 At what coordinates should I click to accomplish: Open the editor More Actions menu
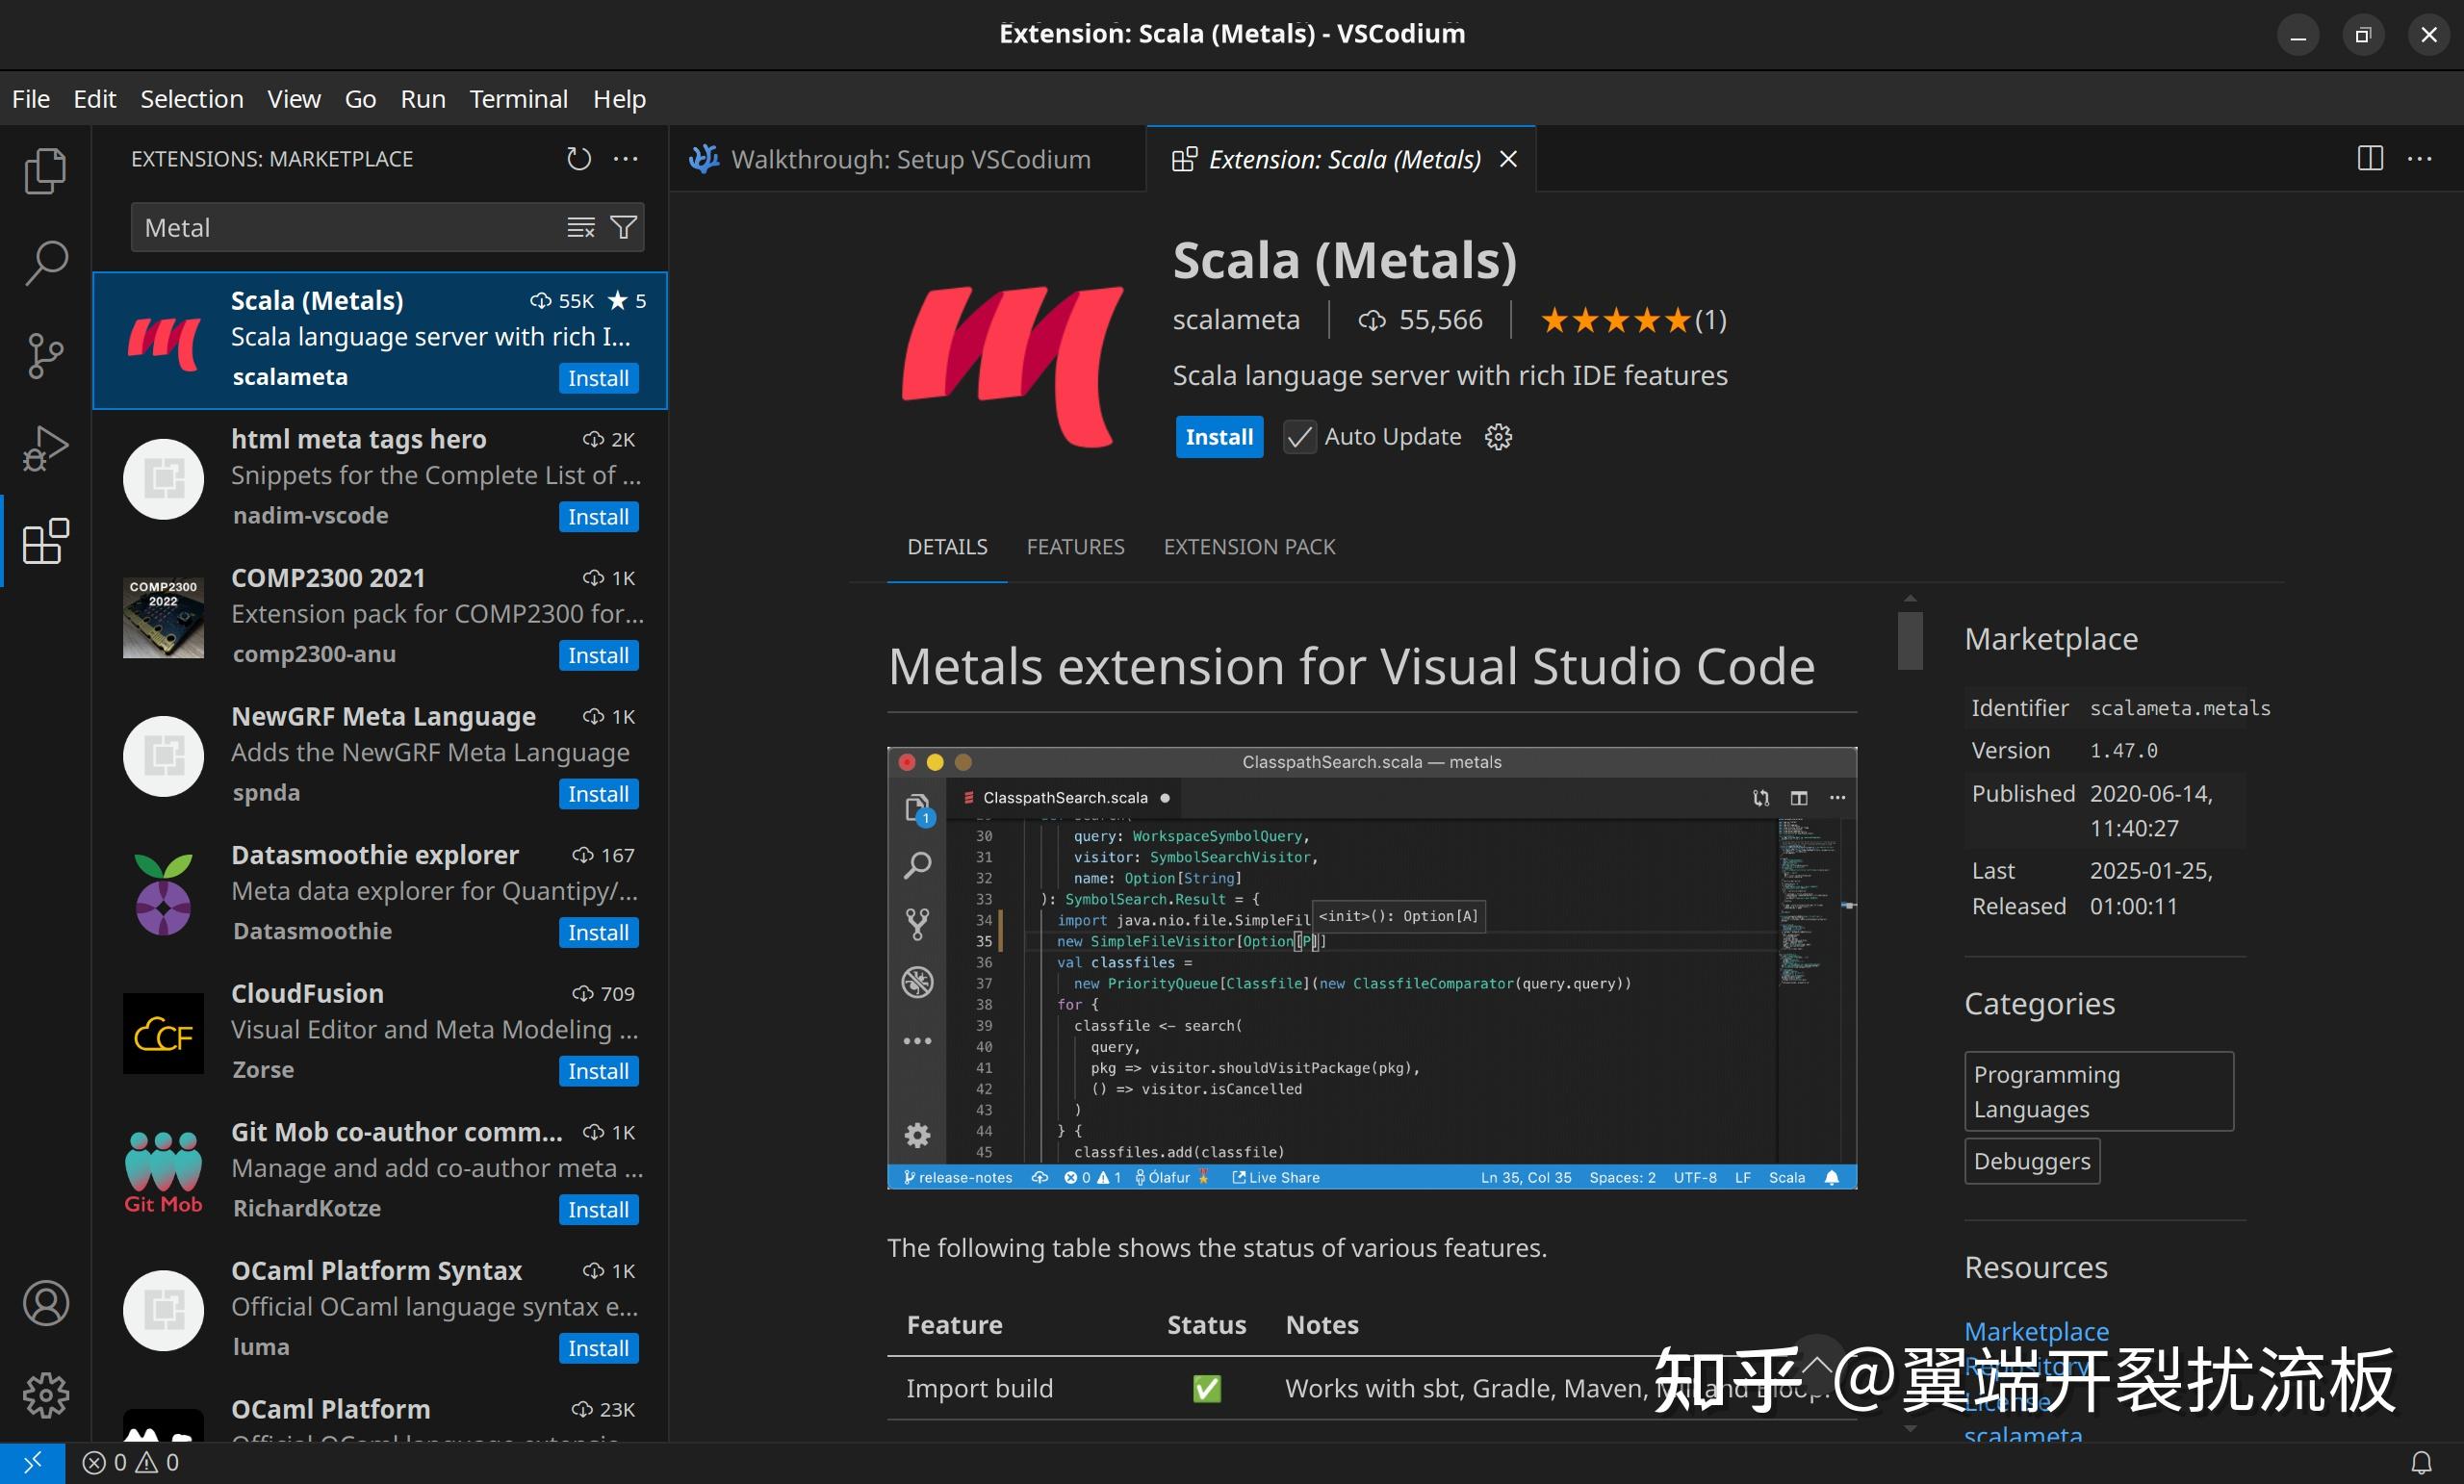click(x=2421, y=158)
